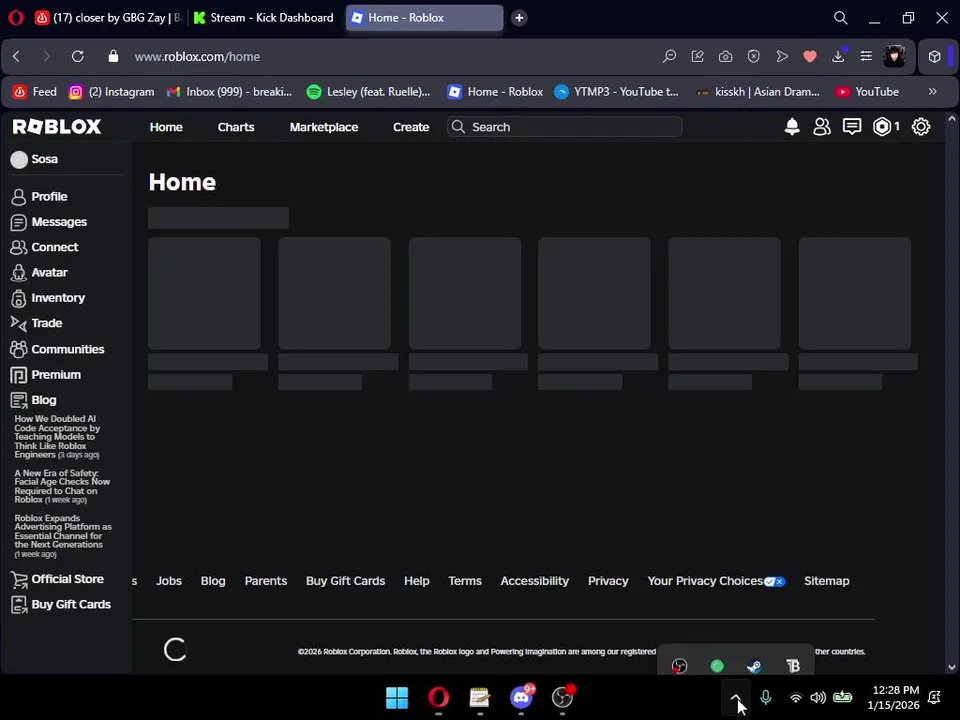Image resolution: width=960 pixels, height=720 pixels.
Task: Click the Roblox logo
Action: coord(57,127)
